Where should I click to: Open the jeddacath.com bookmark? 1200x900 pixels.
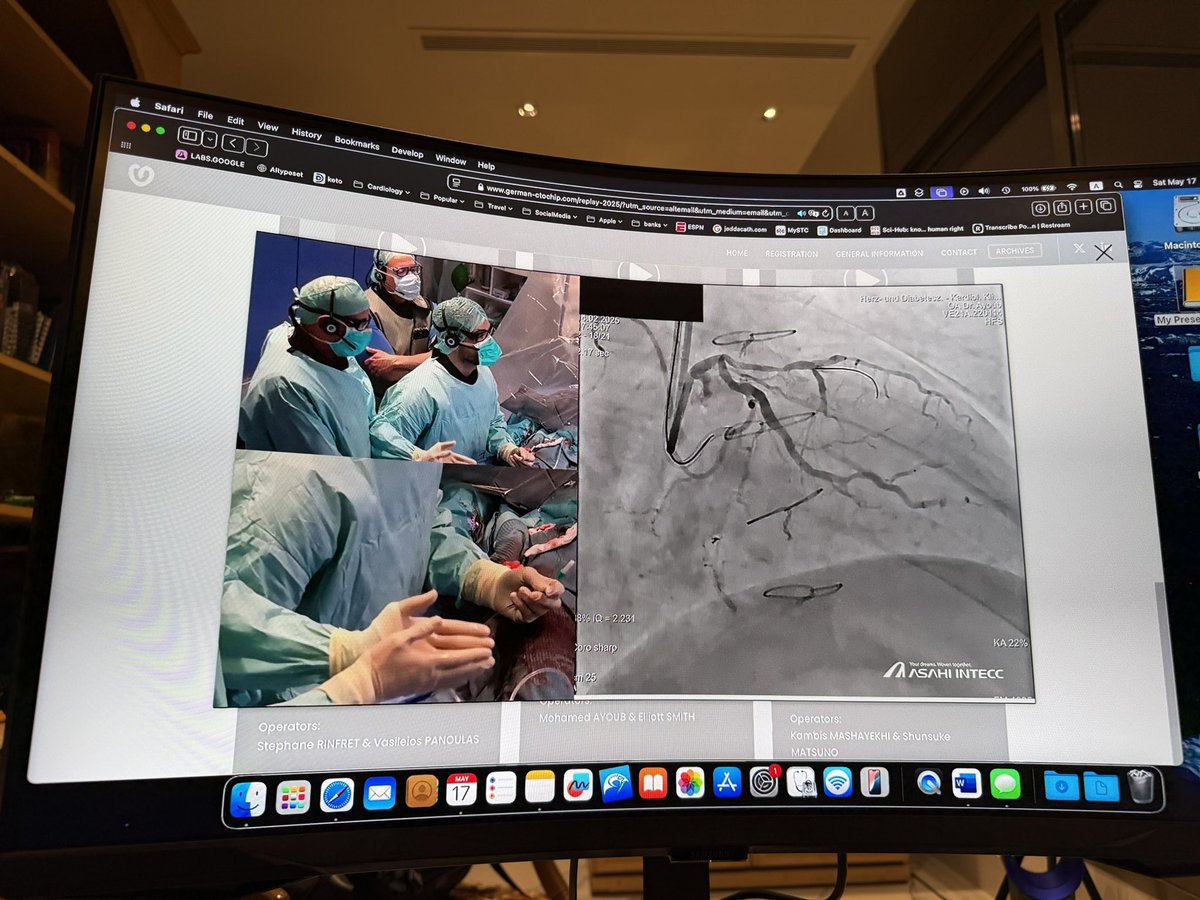pyautogui.click(x=738, y=229)
